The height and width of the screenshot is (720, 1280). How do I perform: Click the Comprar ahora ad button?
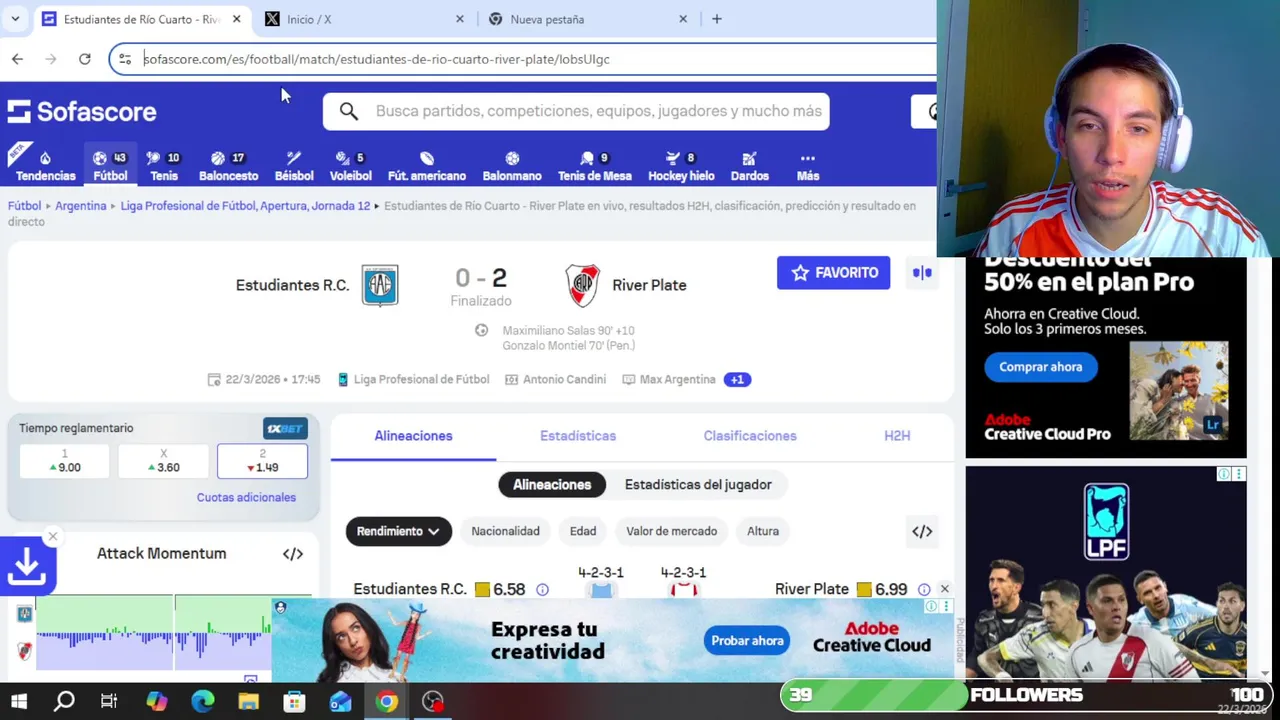1040,367
